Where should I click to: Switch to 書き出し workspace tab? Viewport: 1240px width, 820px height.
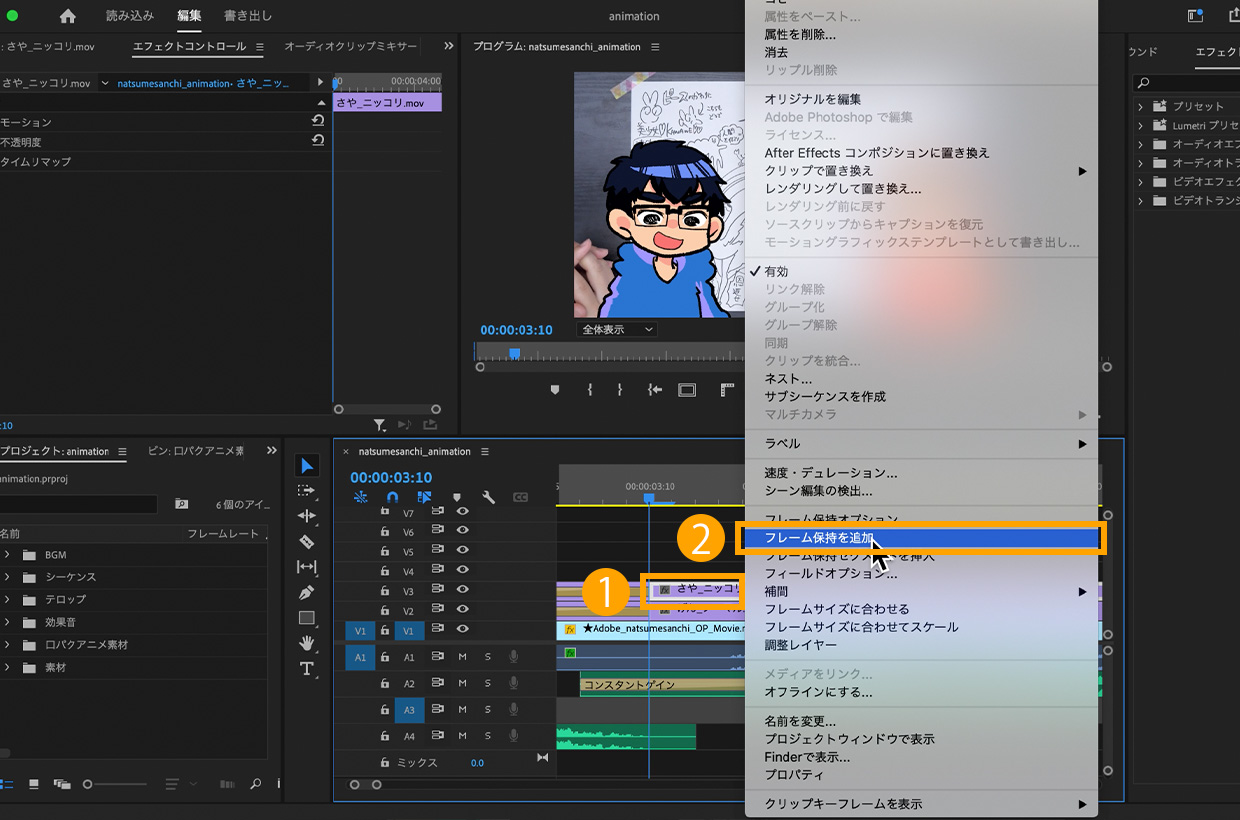[247, 16]
